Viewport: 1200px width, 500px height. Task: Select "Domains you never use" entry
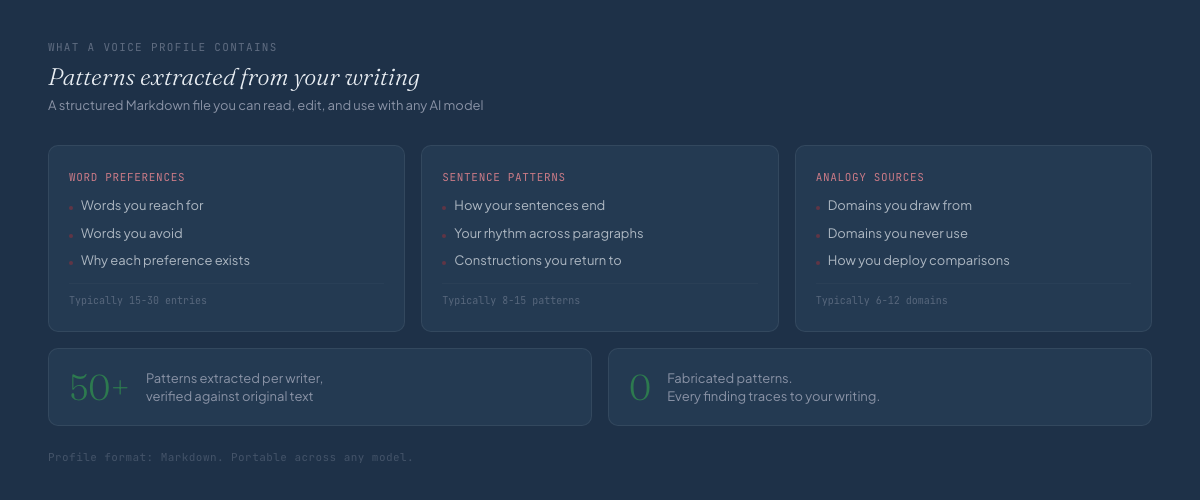pos(897,234)
